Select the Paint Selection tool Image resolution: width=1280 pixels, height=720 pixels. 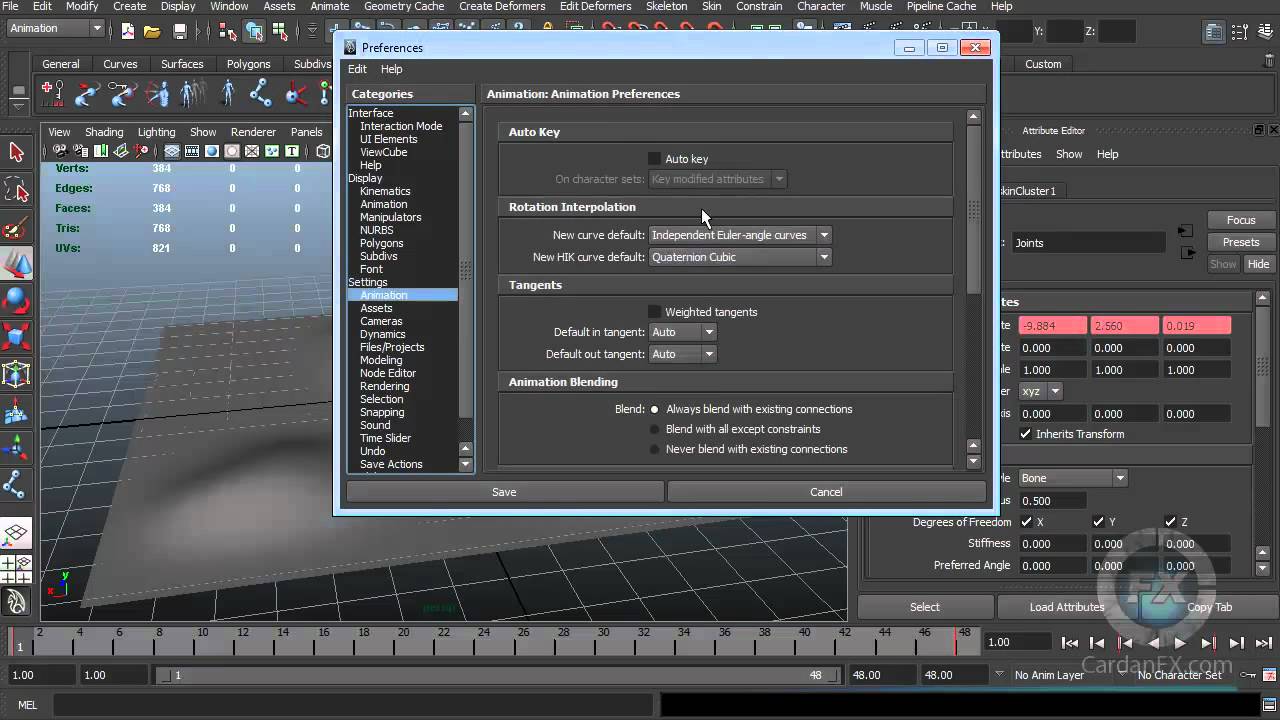click(16, 227)
